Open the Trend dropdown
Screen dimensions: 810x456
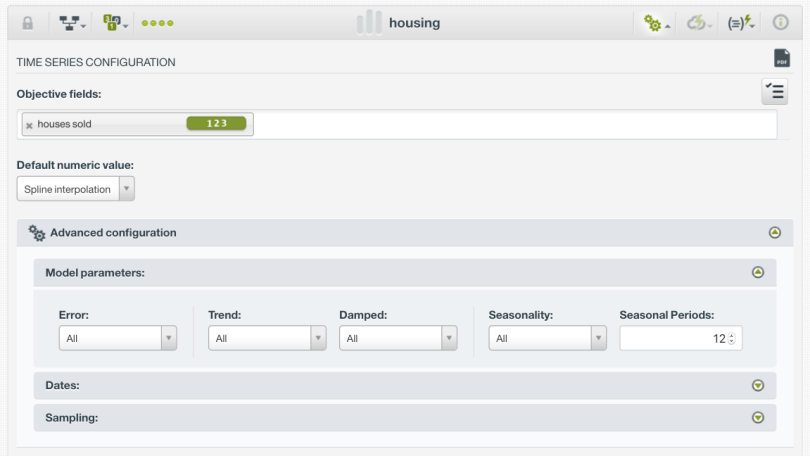pos(267,339)
